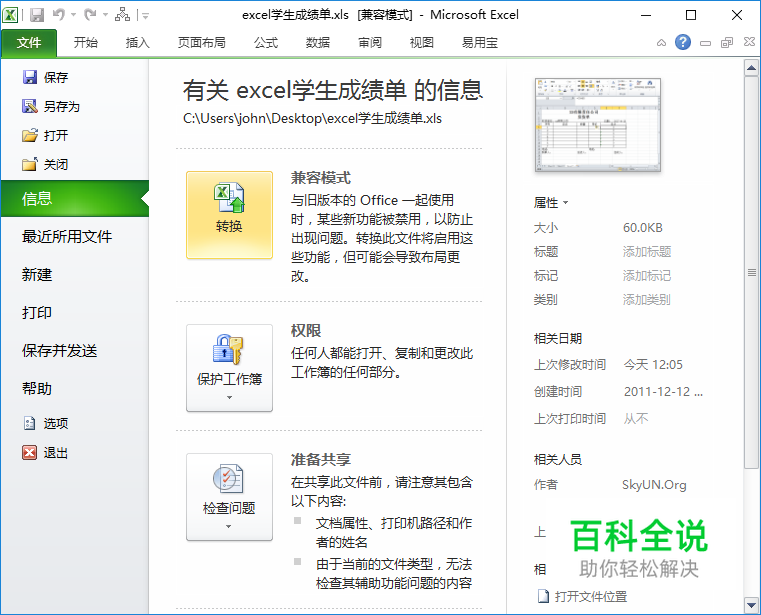Screen dimensions: 761x615
Task: Select 关闭 in the backstage menu
Action: pyautogui.click(x=45, y=164)
